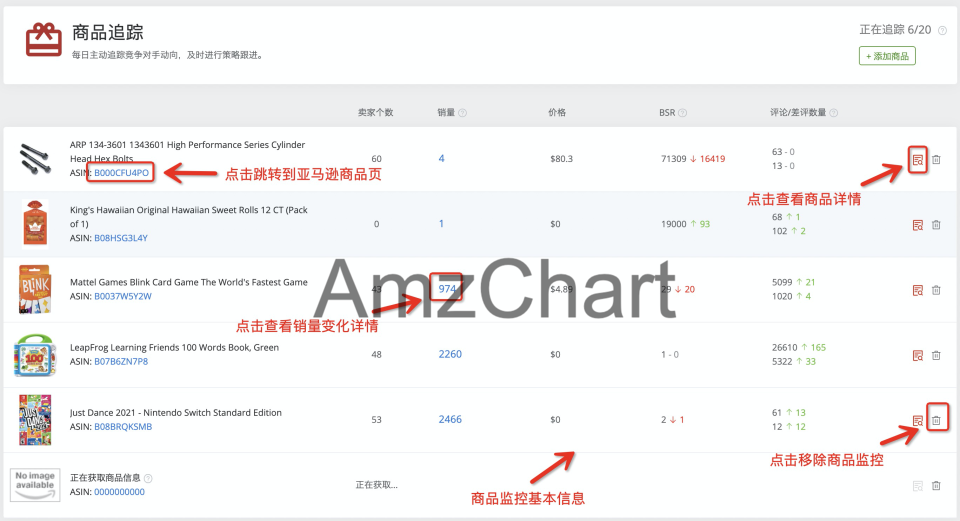Click the 销量 column header
Screen dimensions: 960x521
coord(446,113)
